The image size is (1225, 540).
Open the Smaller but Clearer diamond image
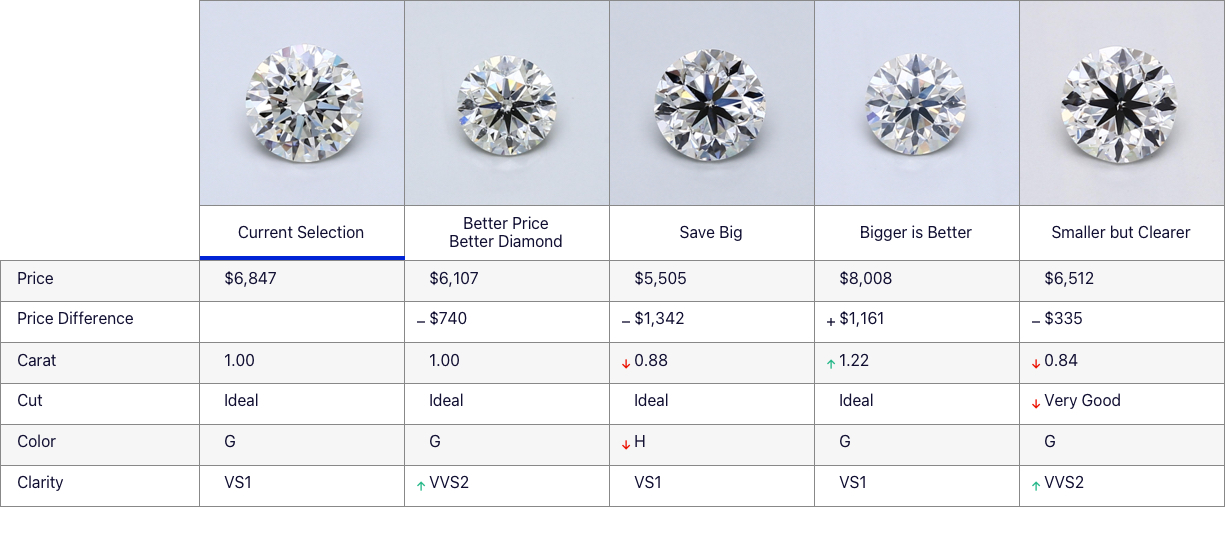coord(1122,103)
